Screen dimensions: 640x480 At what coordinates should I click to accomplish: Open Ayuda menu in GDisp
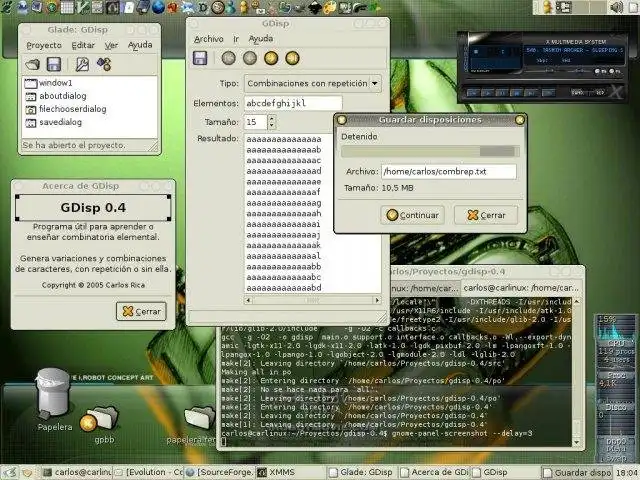[x=261, y=39]
